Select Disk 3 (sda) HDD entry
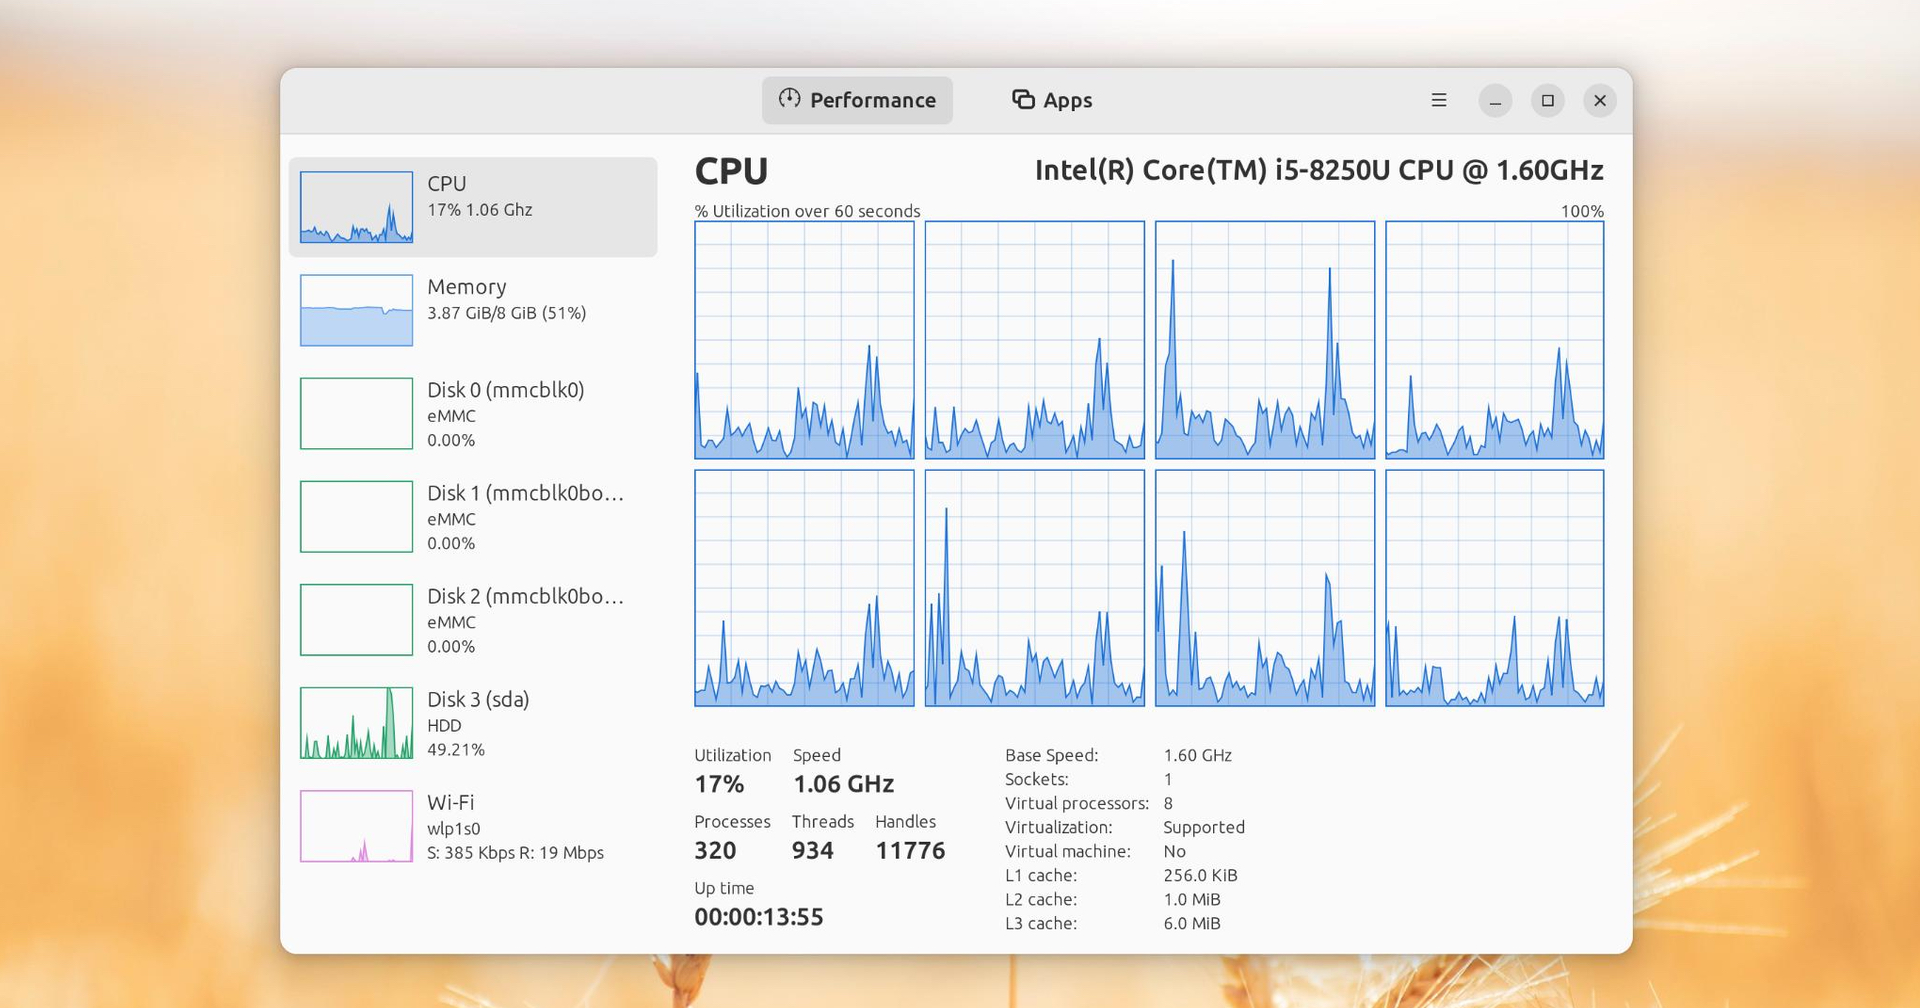 point(473,723)
